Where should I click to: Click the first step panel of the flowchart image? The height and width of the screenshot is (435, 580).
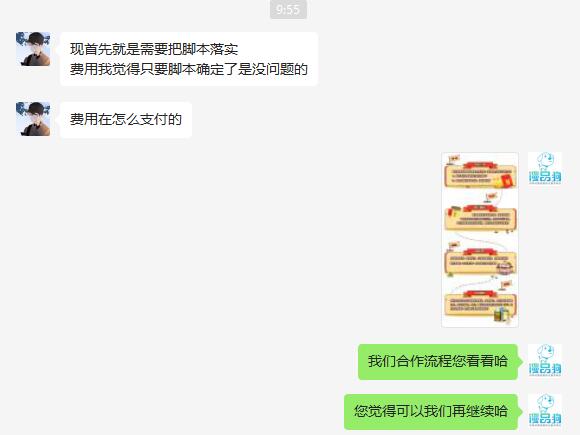[480, 175]
